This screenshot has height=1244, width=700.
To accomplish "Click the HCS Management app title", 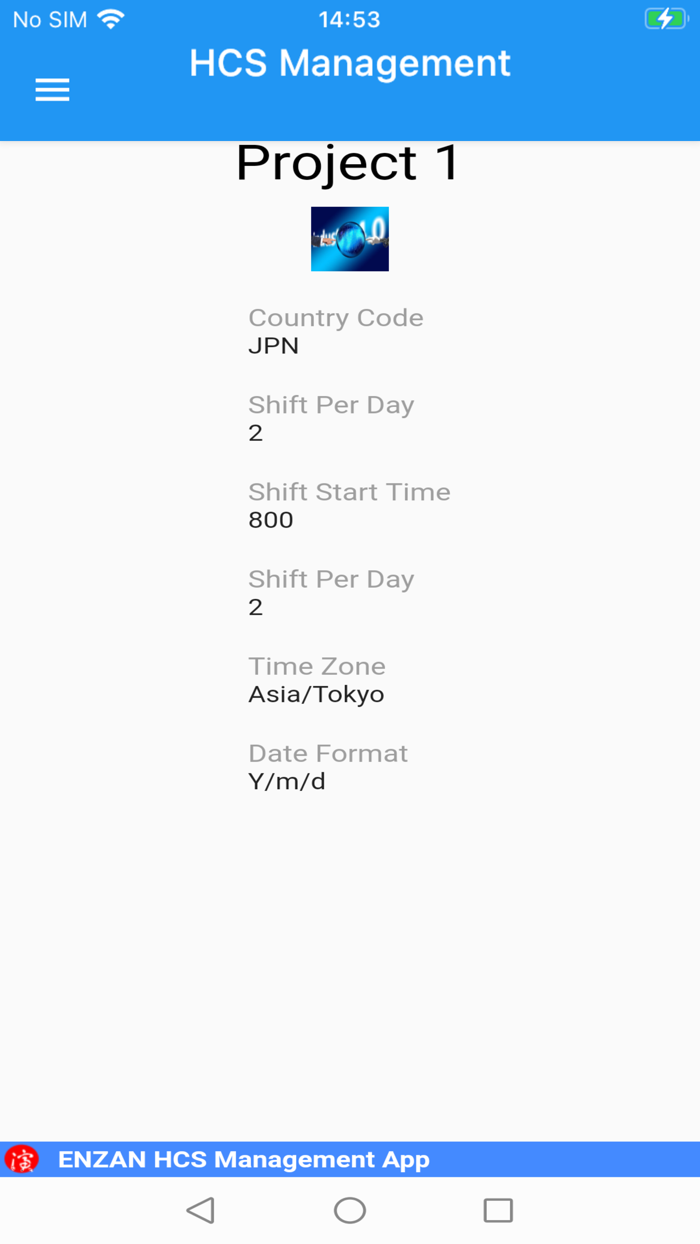I will click(x=350, y=63).
